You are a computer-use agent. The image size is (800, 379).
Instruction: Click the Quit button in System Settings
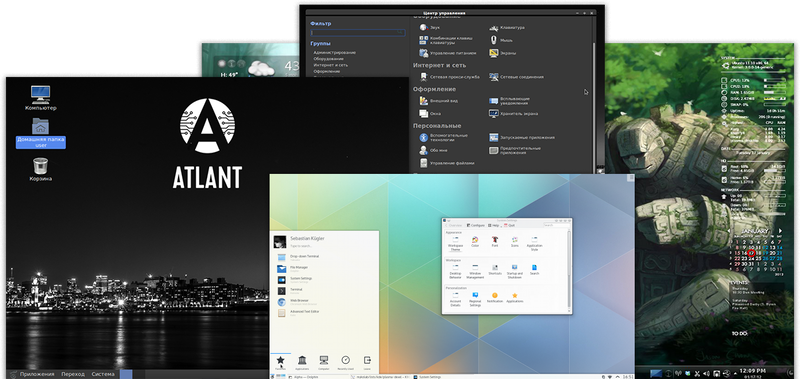(509, 225)
